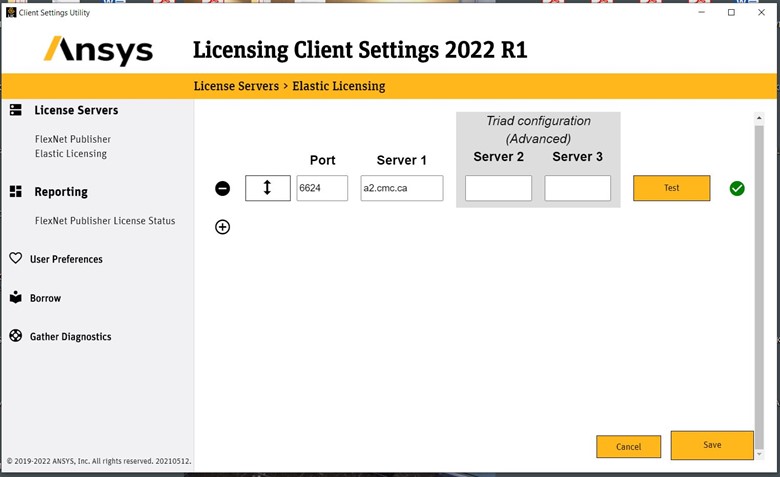Open Borrow section
The image size is (780, 477).
(45, 298)
